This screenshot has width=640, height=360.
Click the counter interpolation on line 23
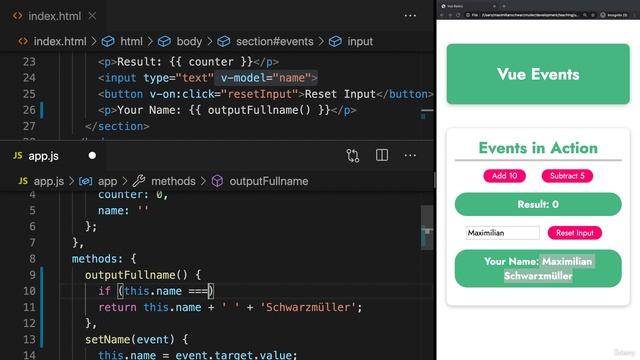(x=211, y=62)
